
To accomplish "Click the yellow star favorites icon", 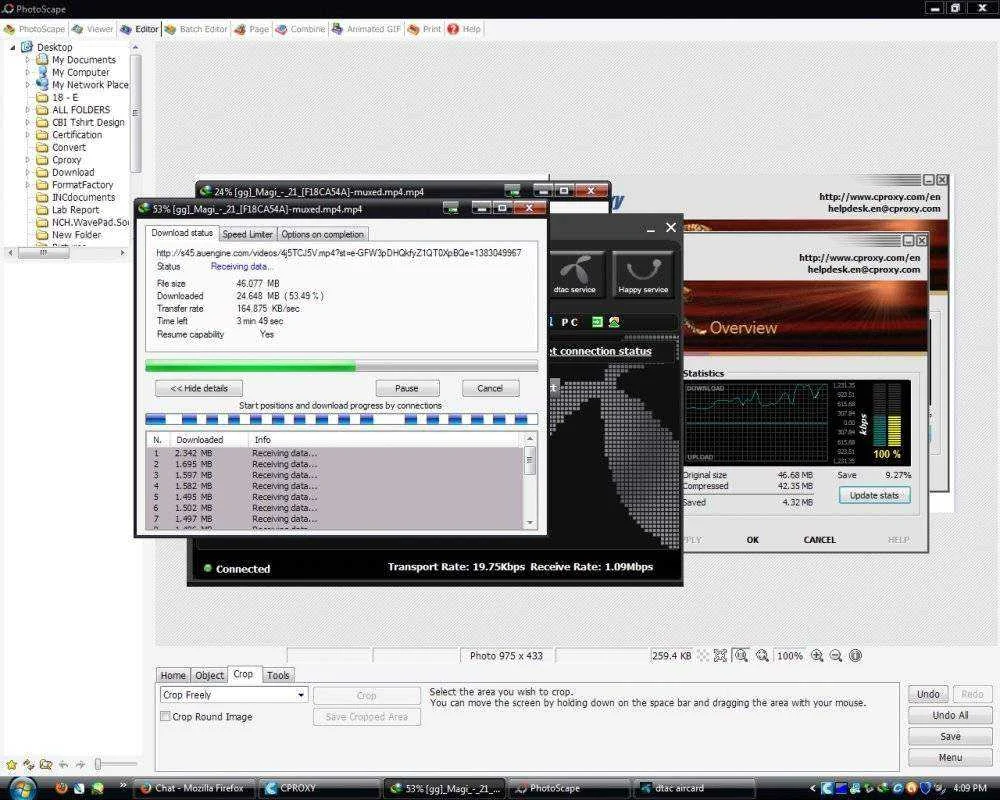I will point(11,764).
